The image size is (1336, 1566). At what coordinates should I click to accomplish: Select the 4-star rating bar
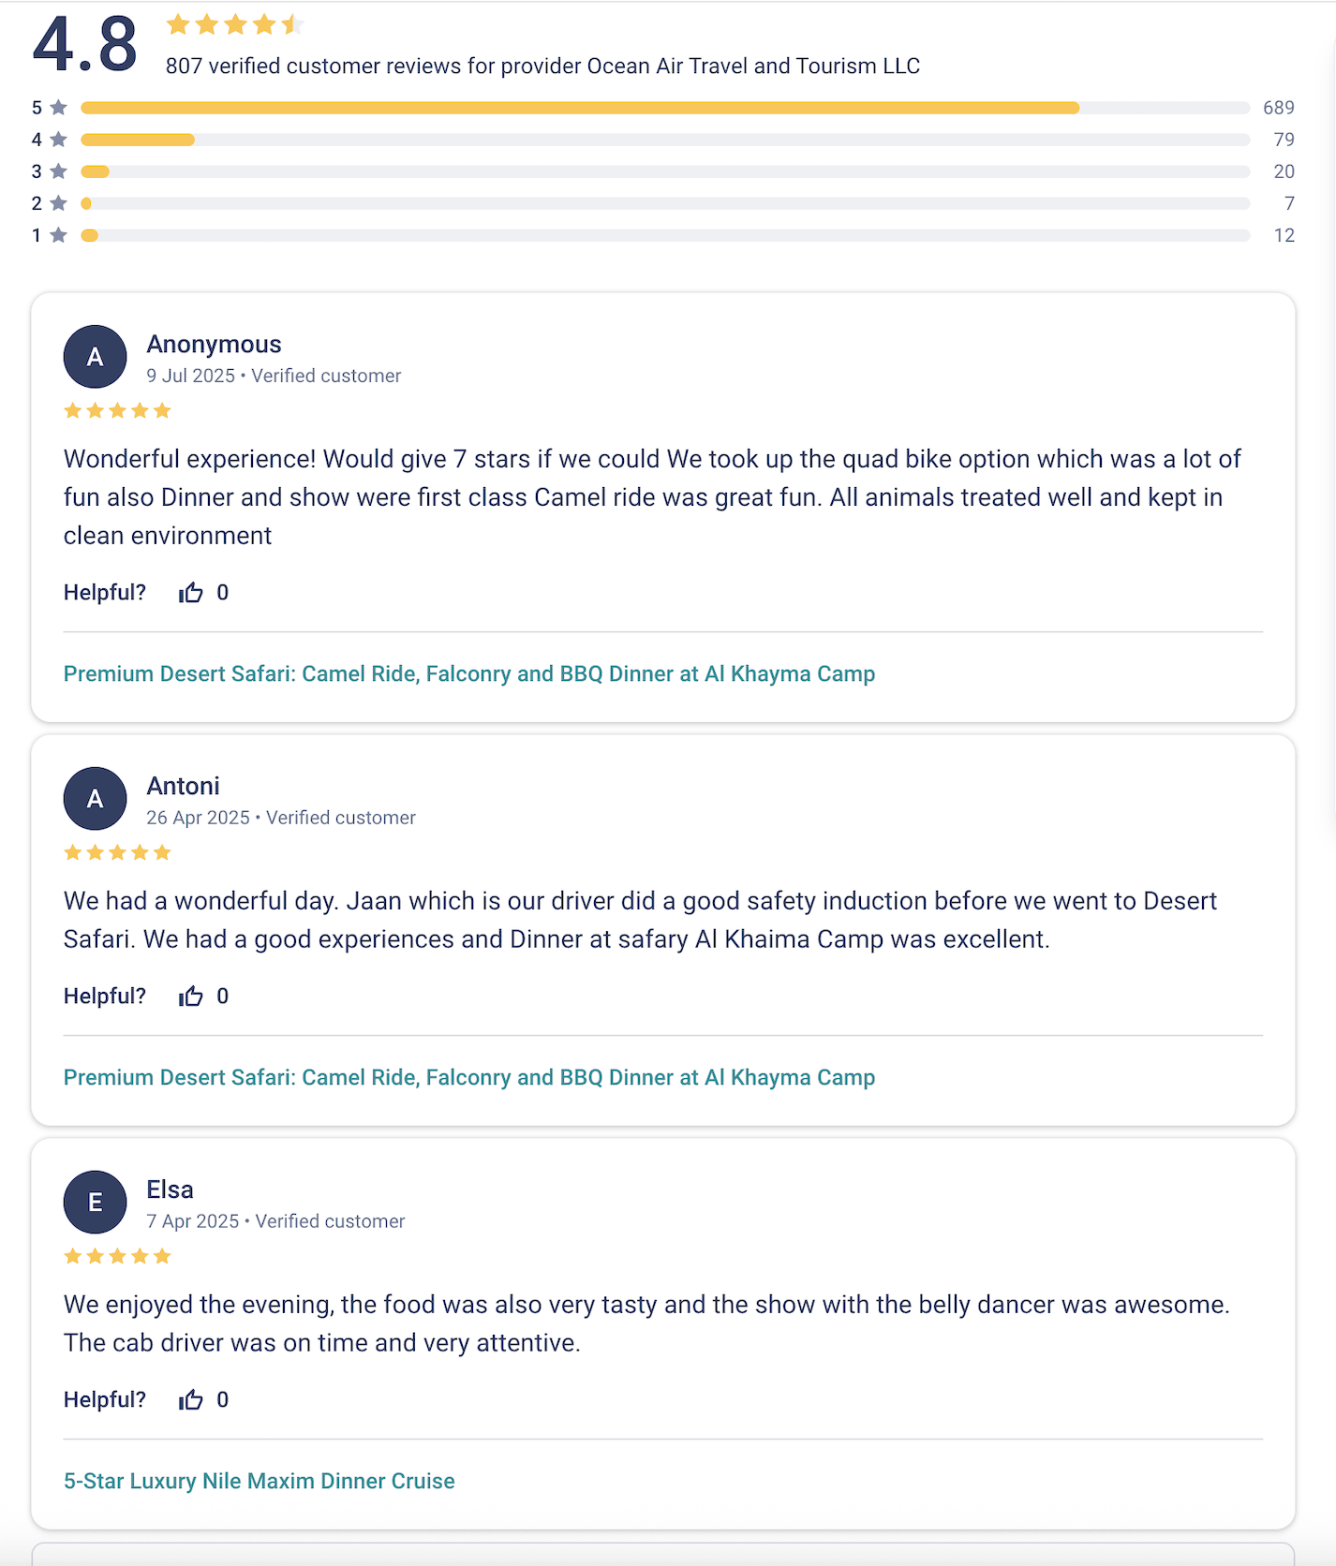click(665, 140)
